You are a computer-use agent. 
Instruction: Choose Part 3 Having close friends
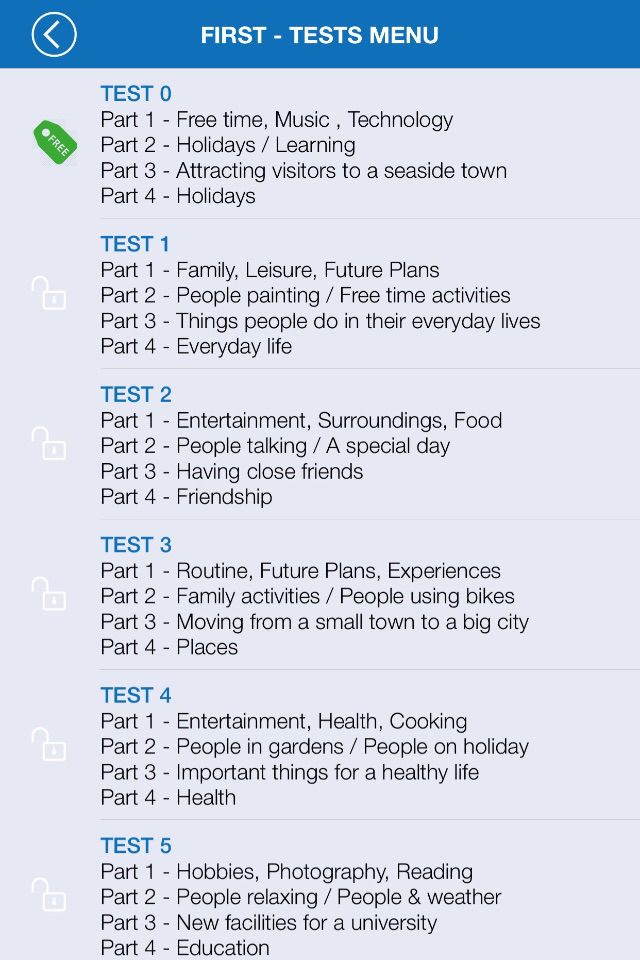[x=232, y=471]
